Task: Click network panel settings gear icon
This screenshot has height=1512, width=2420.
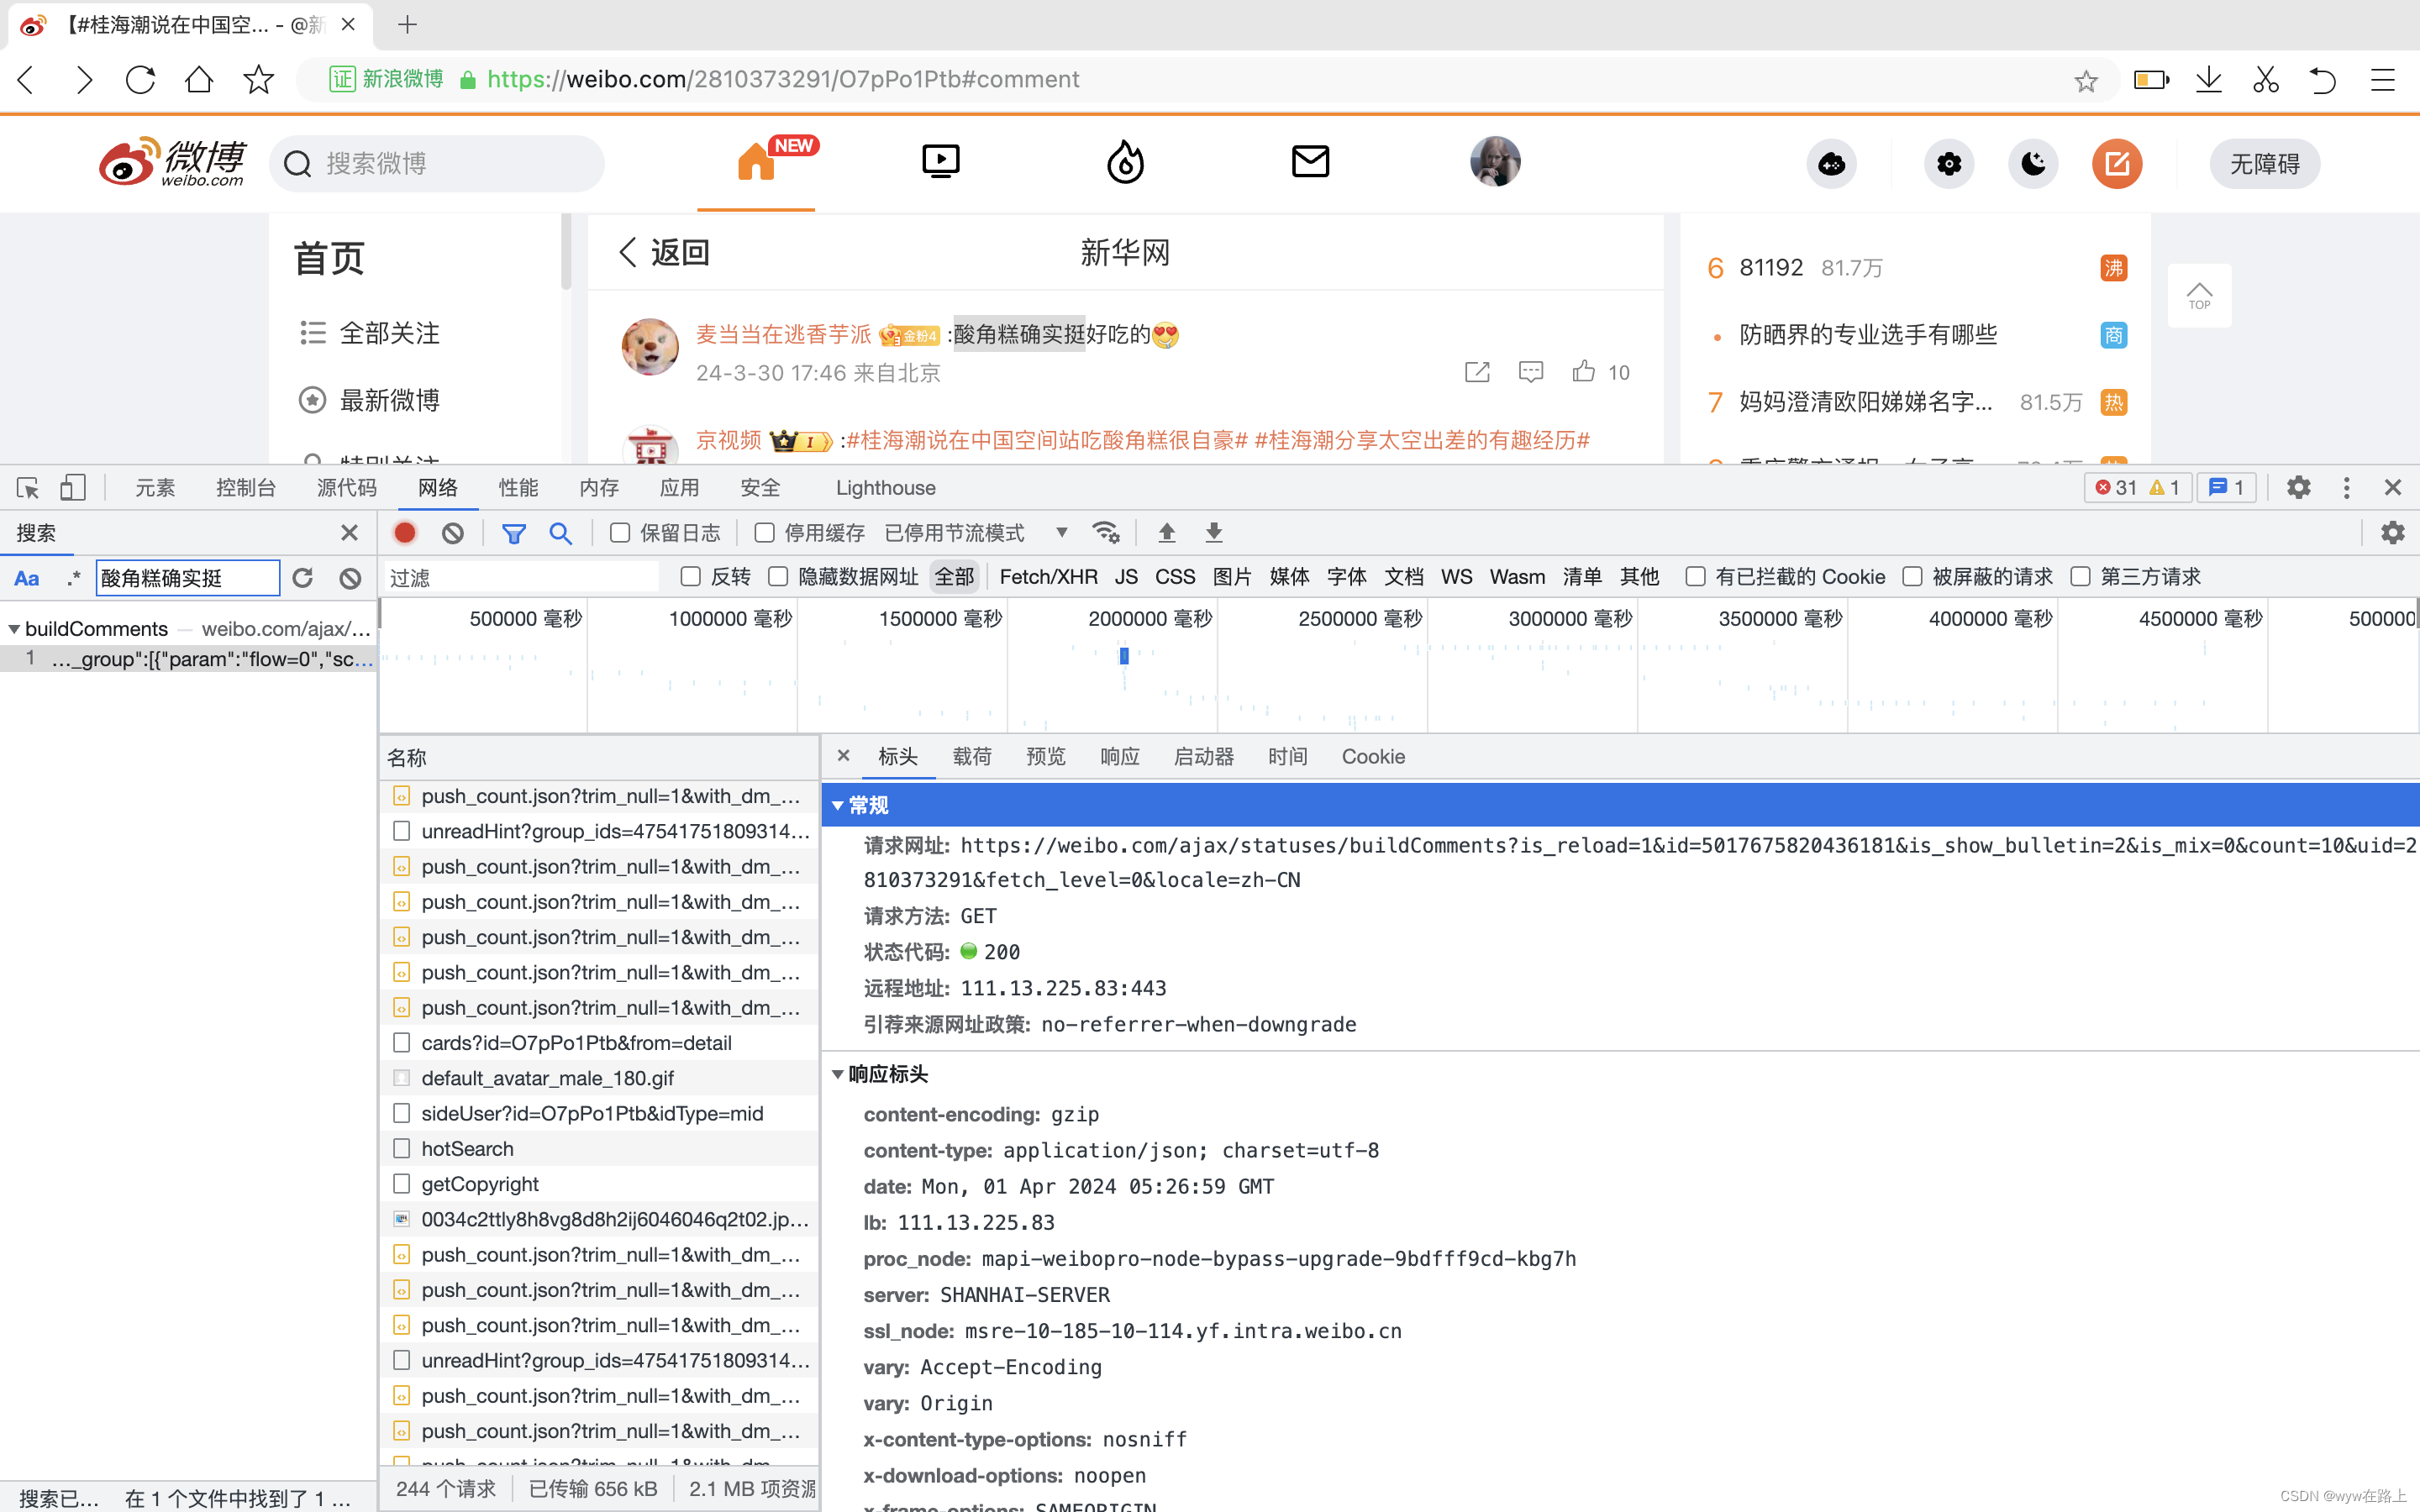Action: point(2393,533)
